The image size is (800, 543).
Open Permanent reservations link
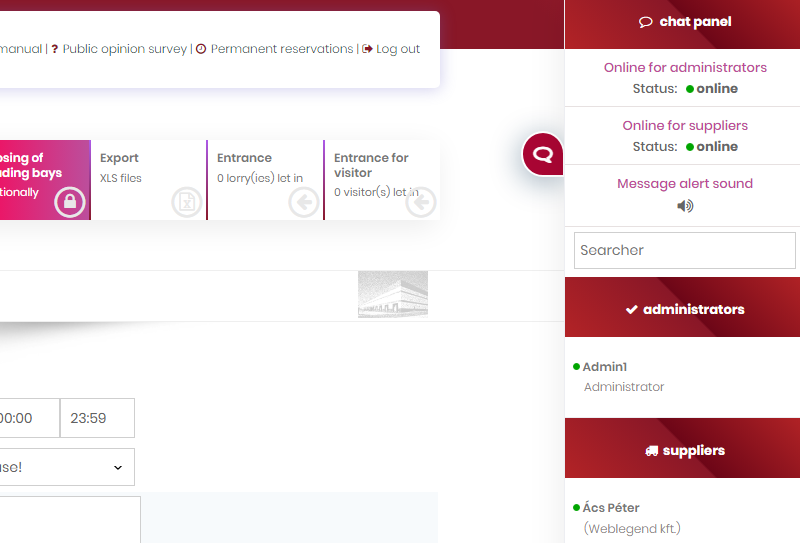281,49
